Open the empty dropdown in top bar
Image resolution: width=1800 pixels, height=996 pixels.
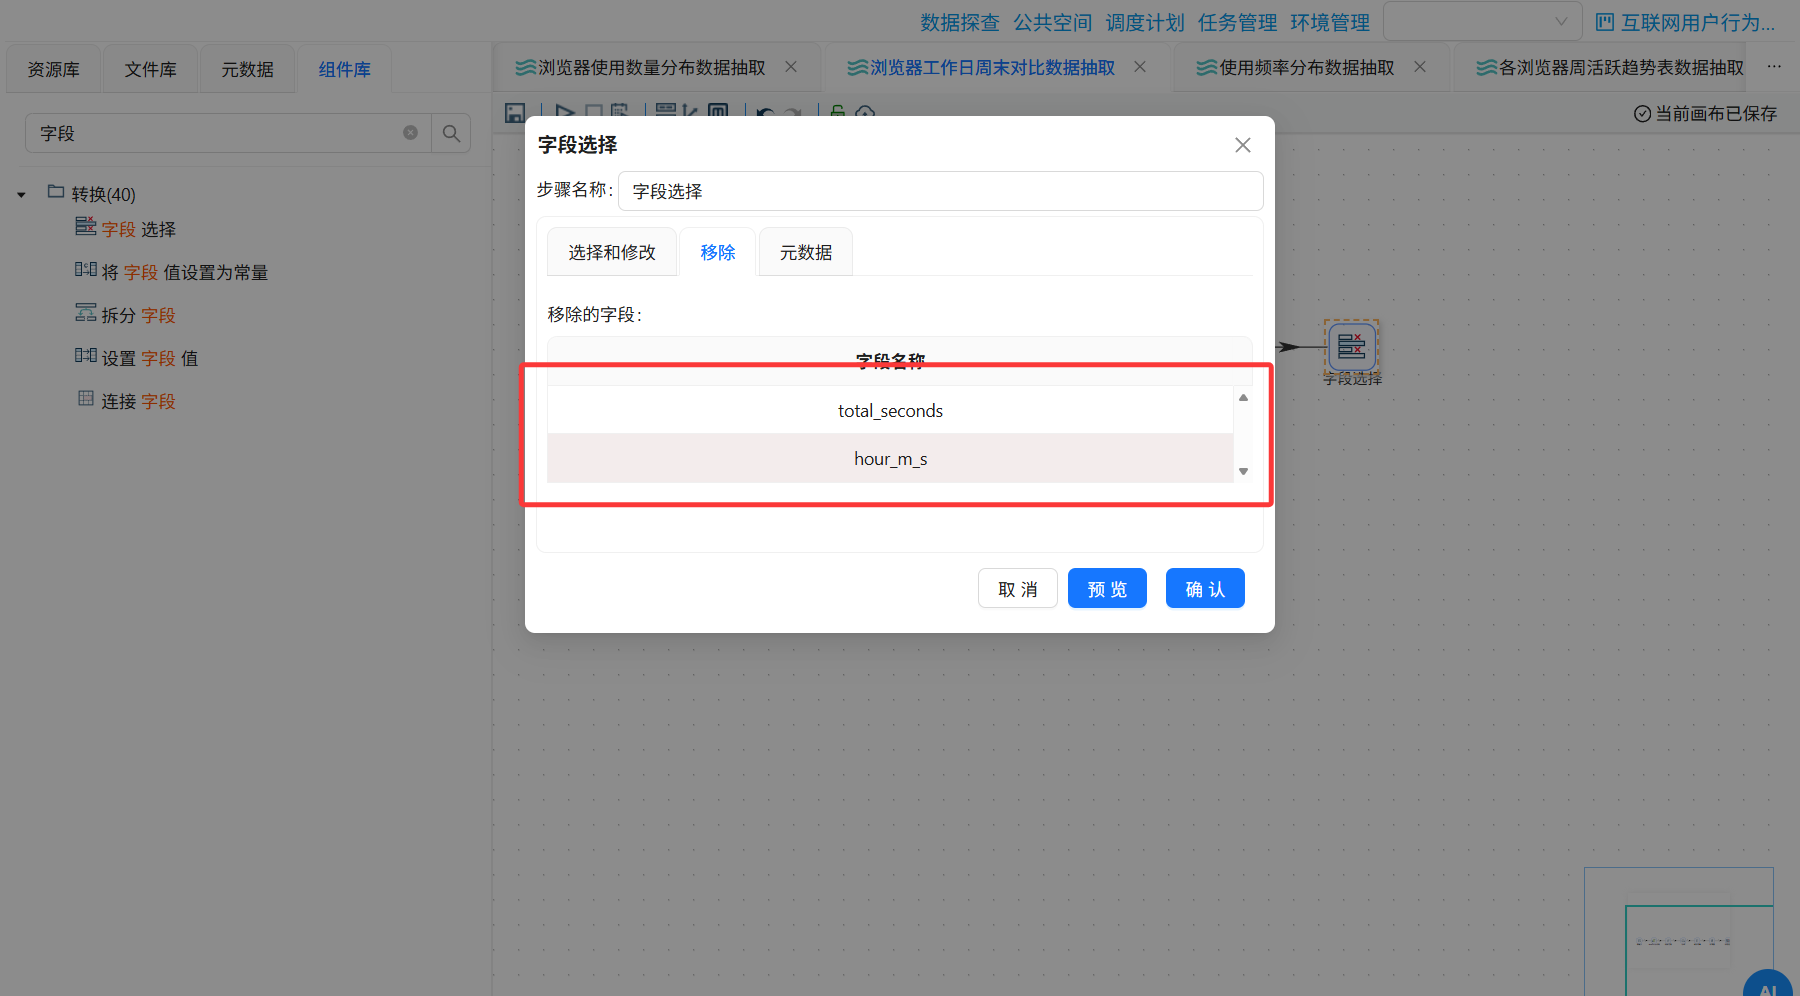[x=1482, y=21]
